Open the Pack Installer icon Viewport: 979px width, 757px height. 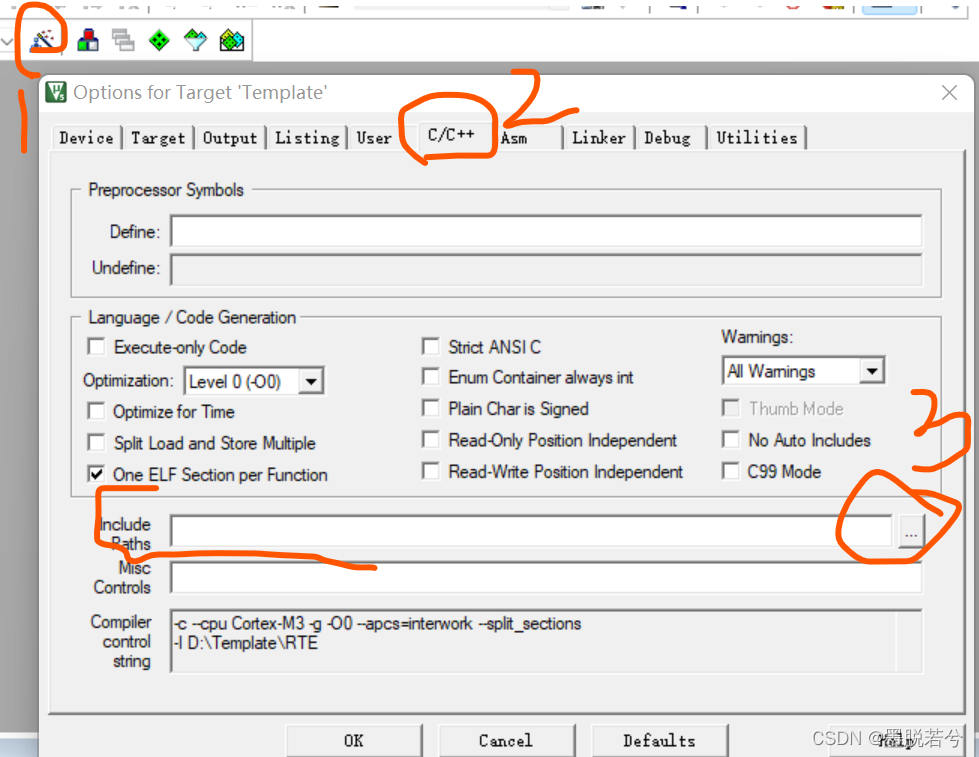click(x=232, y=41)
